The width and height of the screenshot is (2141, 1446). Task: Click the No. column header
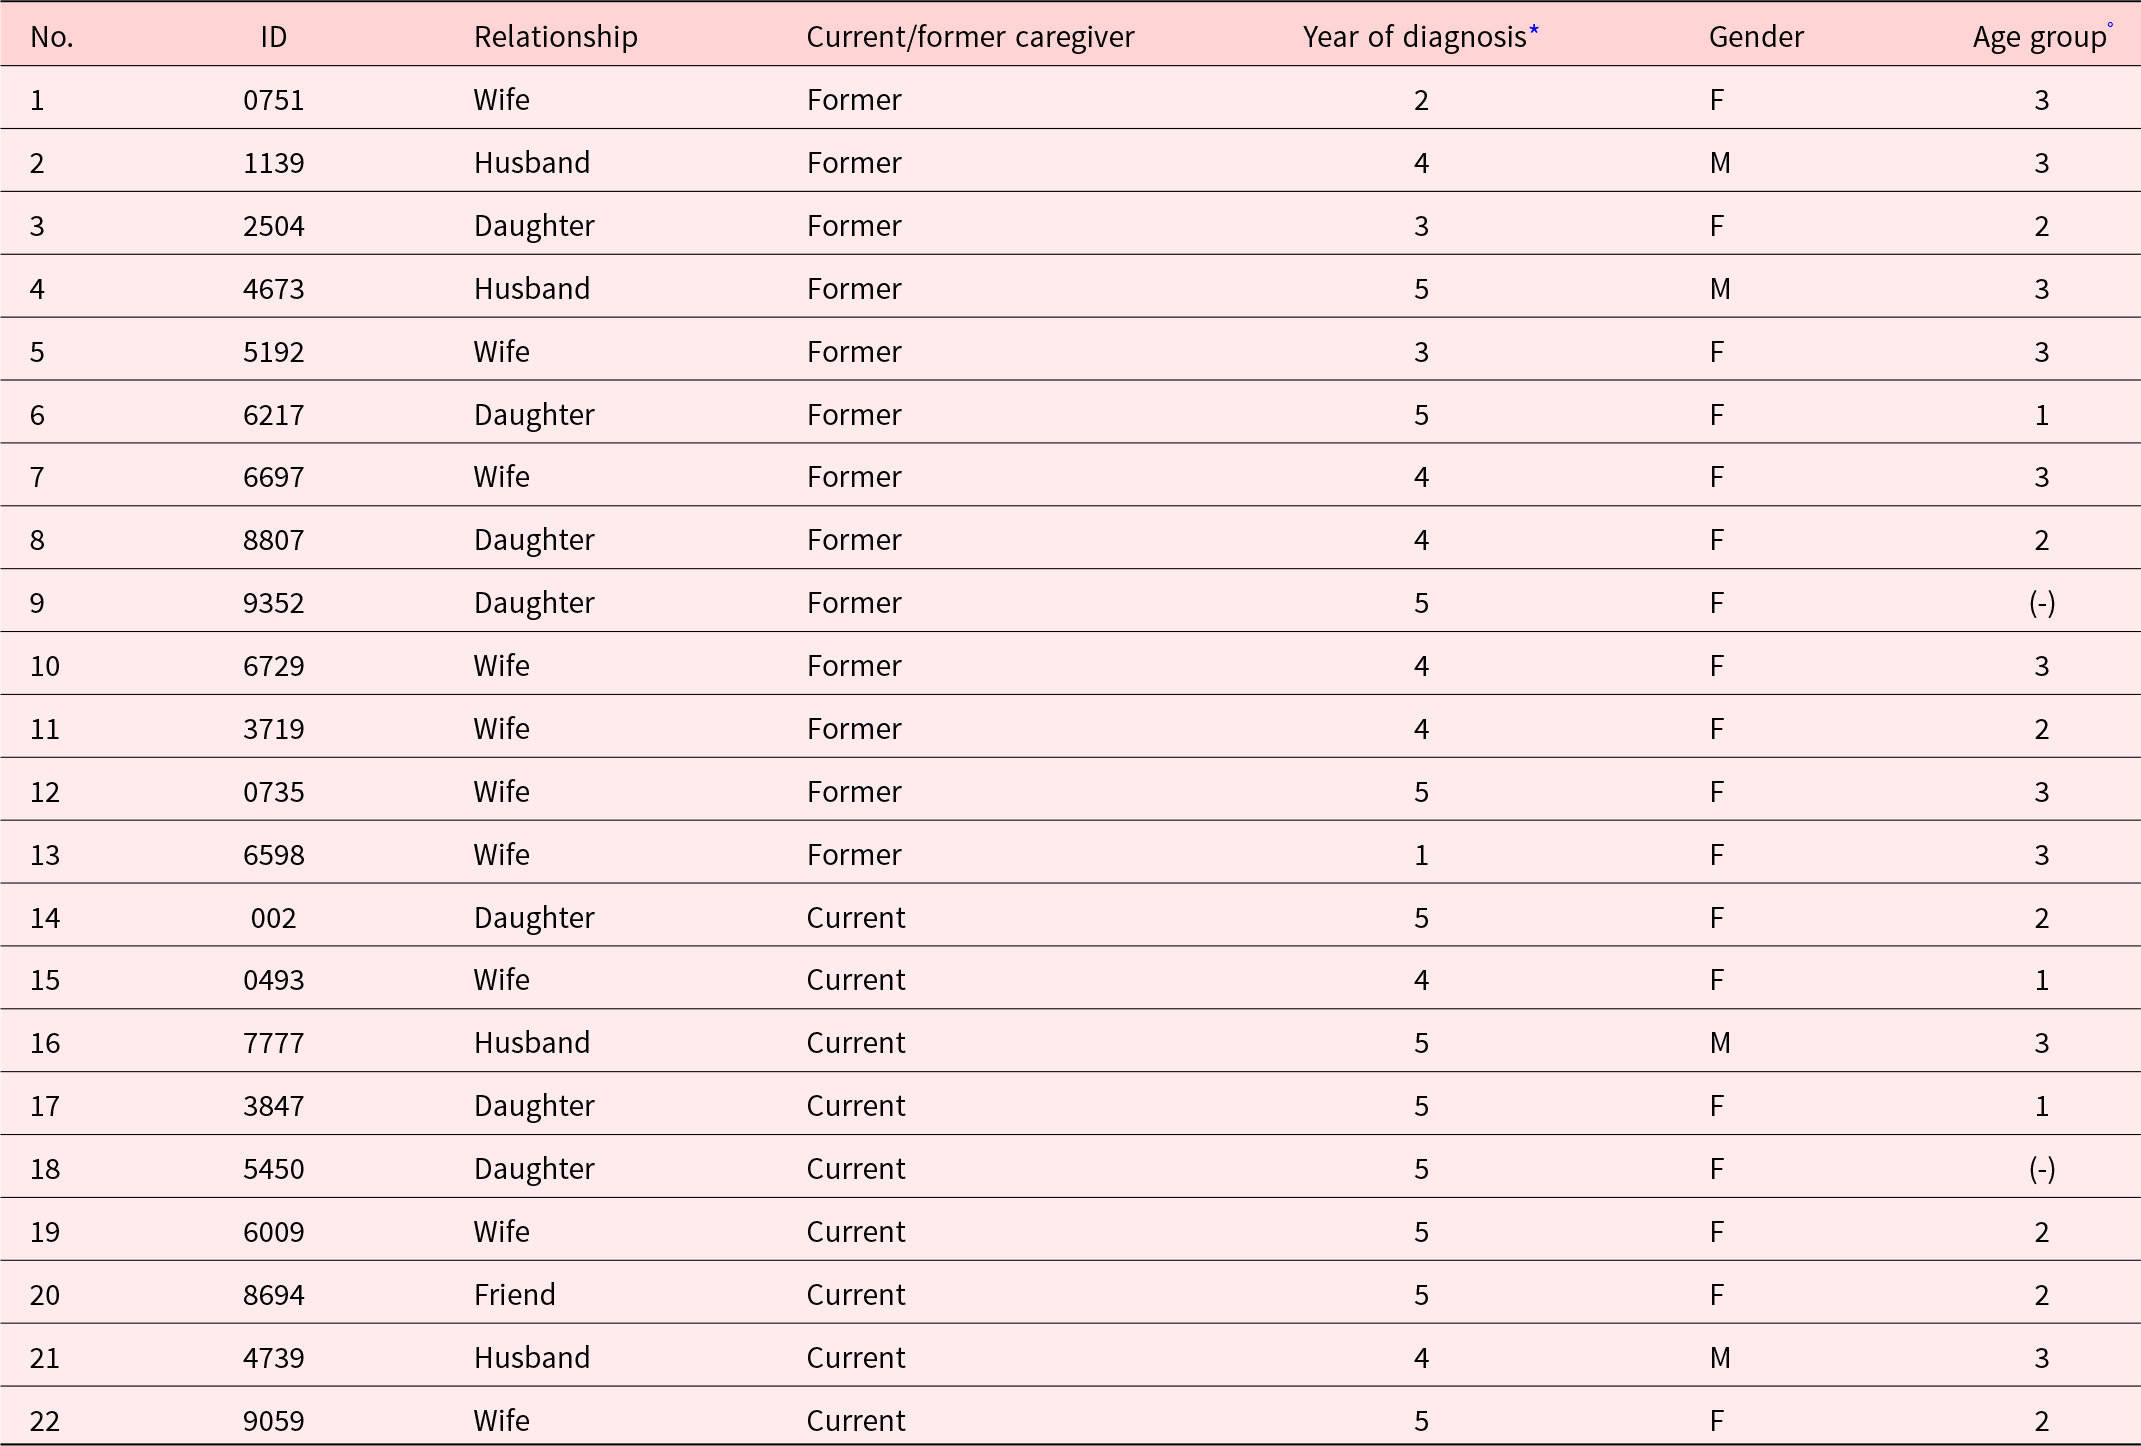(x=52, y=37)
